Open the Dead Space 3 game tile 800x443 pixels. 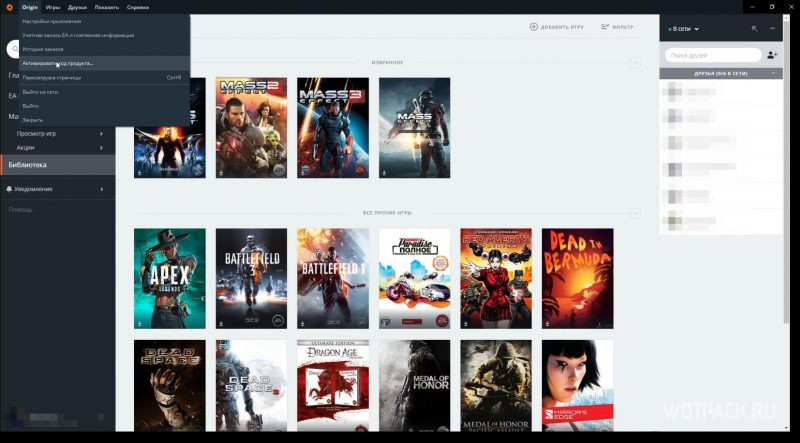pos(252,386)
